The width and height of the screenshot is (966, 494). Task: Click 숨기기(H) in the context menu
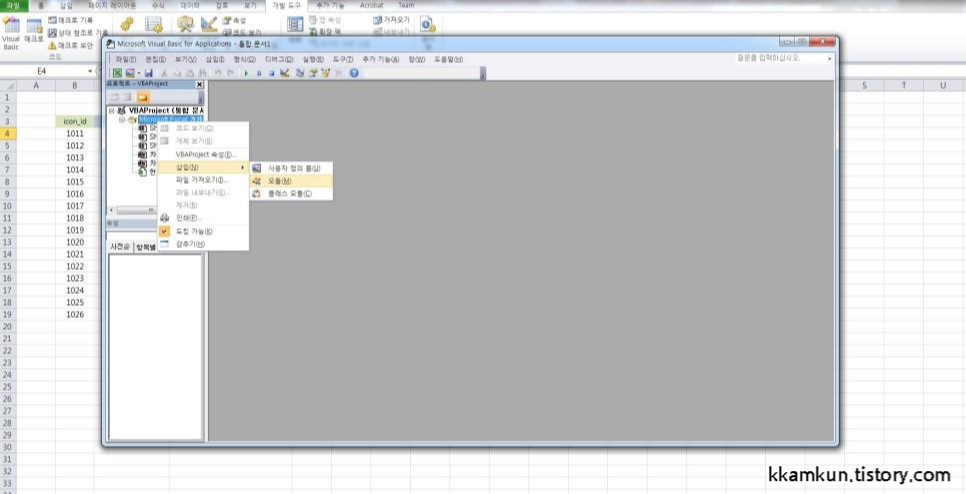coord(203,244)
